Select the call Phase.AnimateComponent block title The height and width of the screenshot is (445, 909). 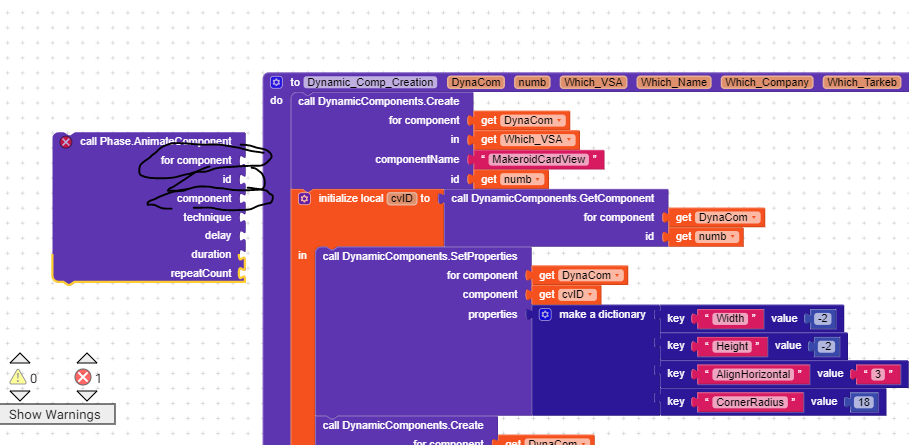155,141
